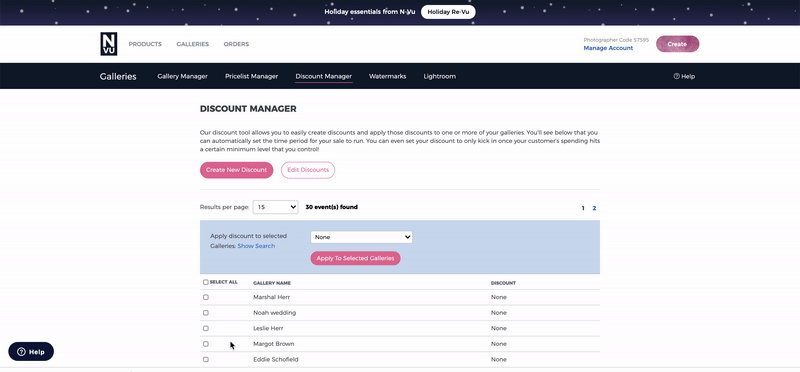
Task: Open the floating Help chat widget
Action: 31,352
